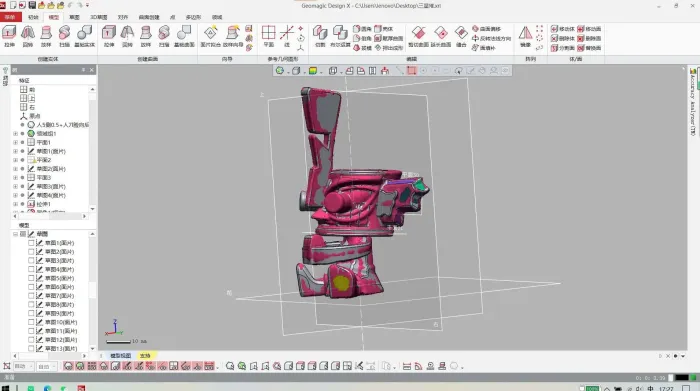Screen dimensions: 700x391
Task: Choose the solid Loft (放样) tool
Action: pos(46,36)
